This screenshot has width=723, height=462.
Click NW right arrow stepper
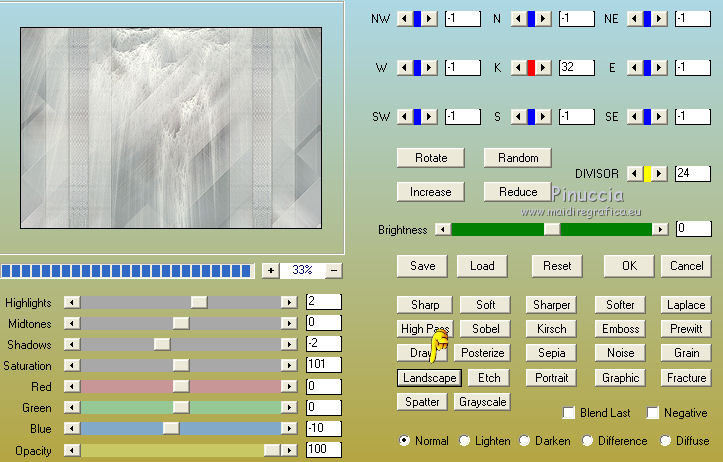[x=429, y=18]
